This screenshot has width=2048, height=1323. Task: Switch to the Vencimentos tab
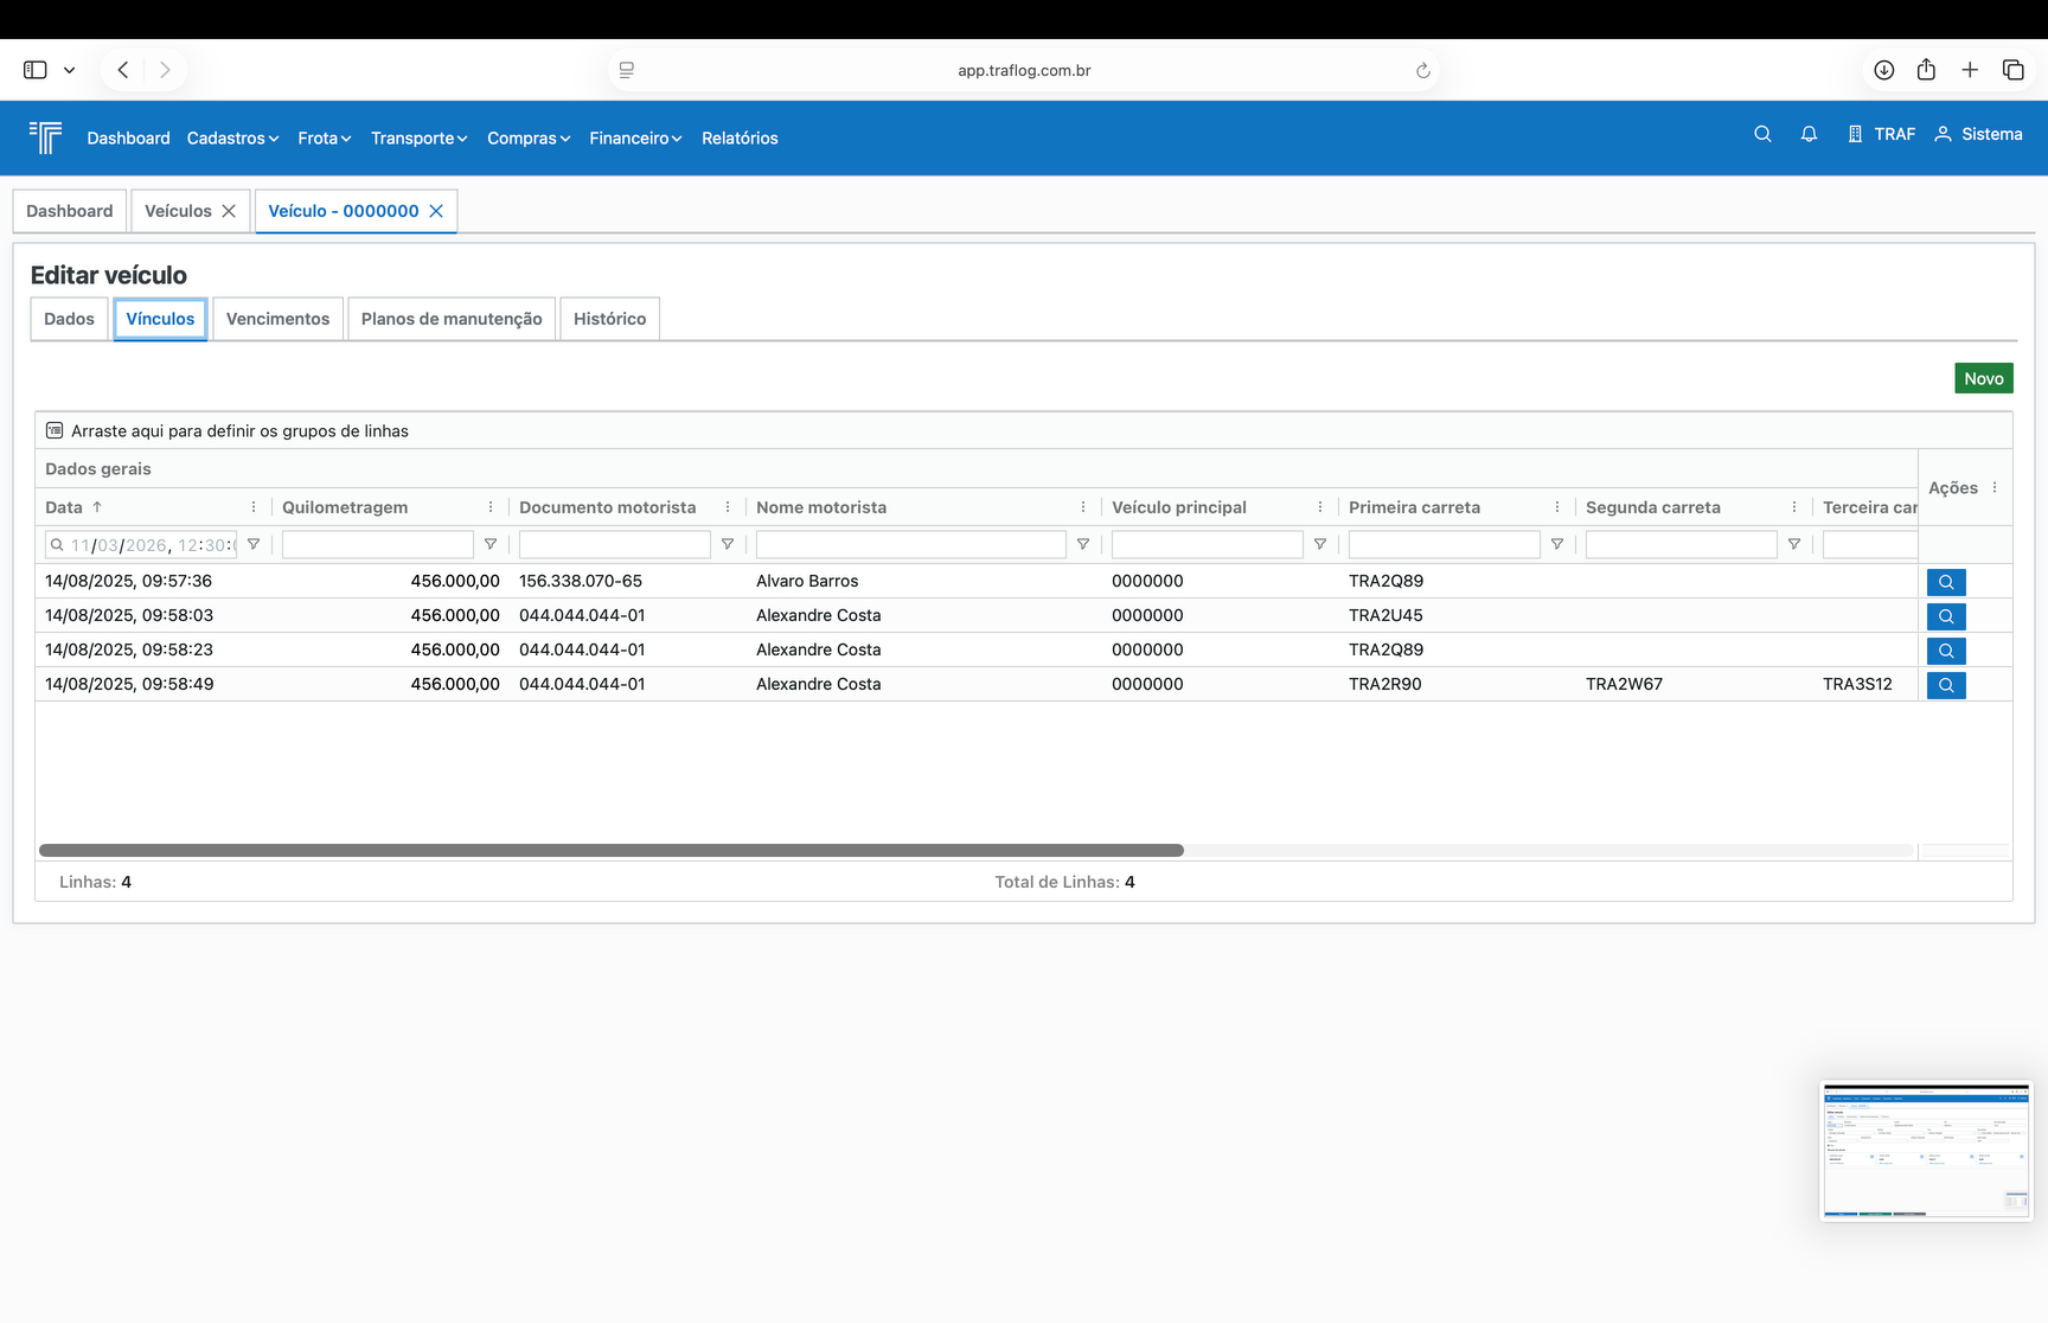tap(277, 319)
